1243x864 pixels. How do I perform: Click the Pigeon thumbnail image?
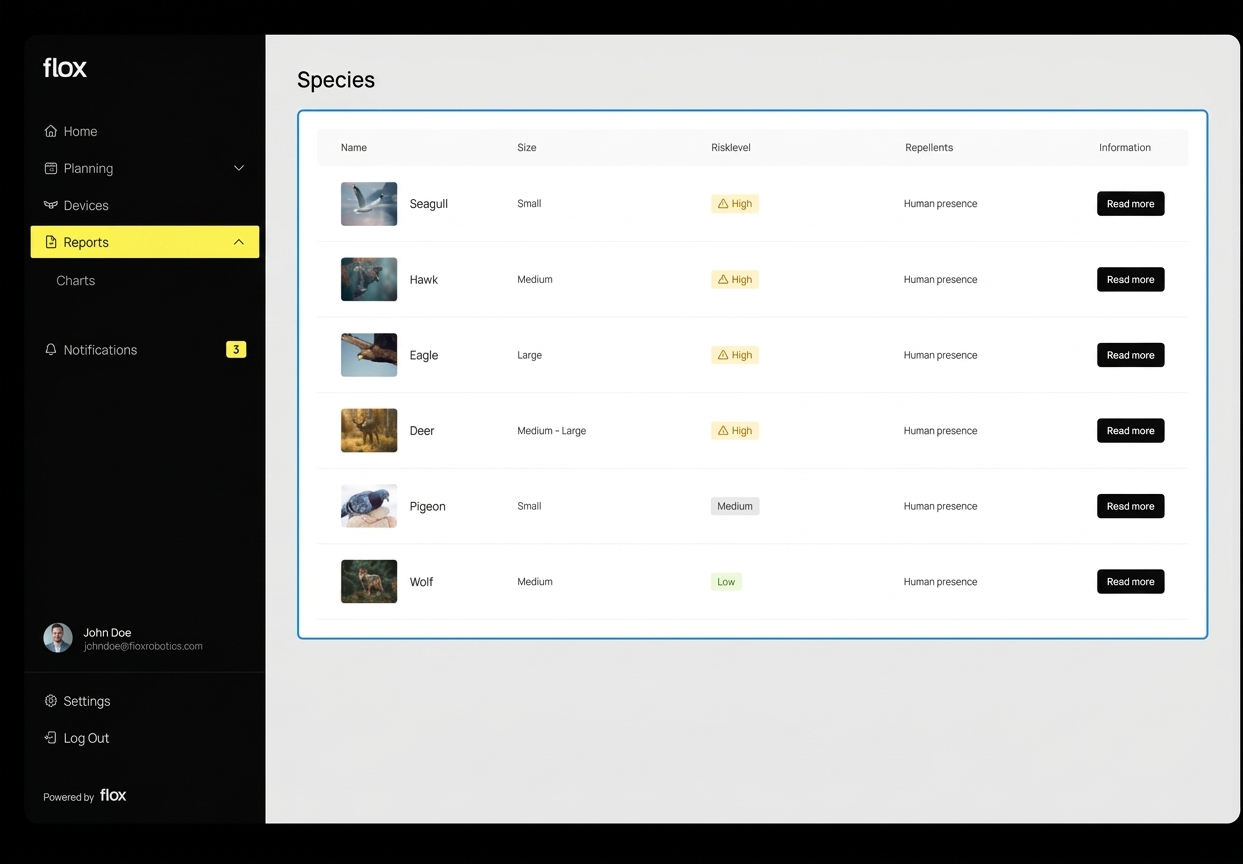click(369, 506)
